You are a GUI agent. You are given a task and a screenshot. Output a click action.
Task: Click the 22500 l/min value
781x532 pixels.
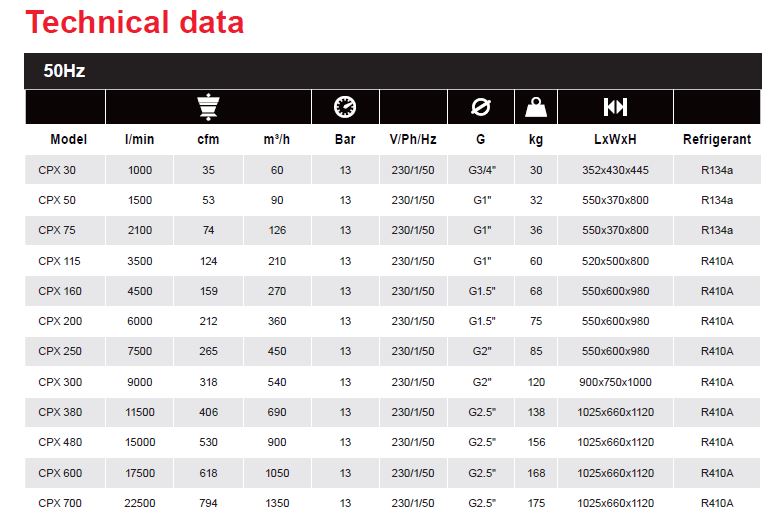coord(140,503)
